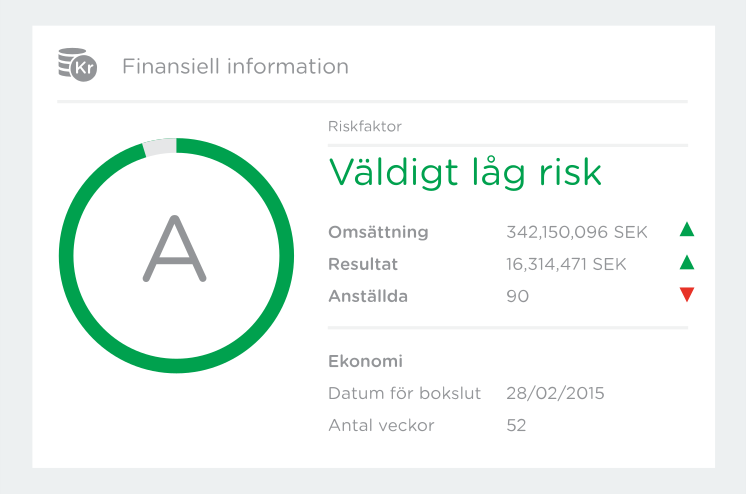Click the employee count 90

click(518, 296)
